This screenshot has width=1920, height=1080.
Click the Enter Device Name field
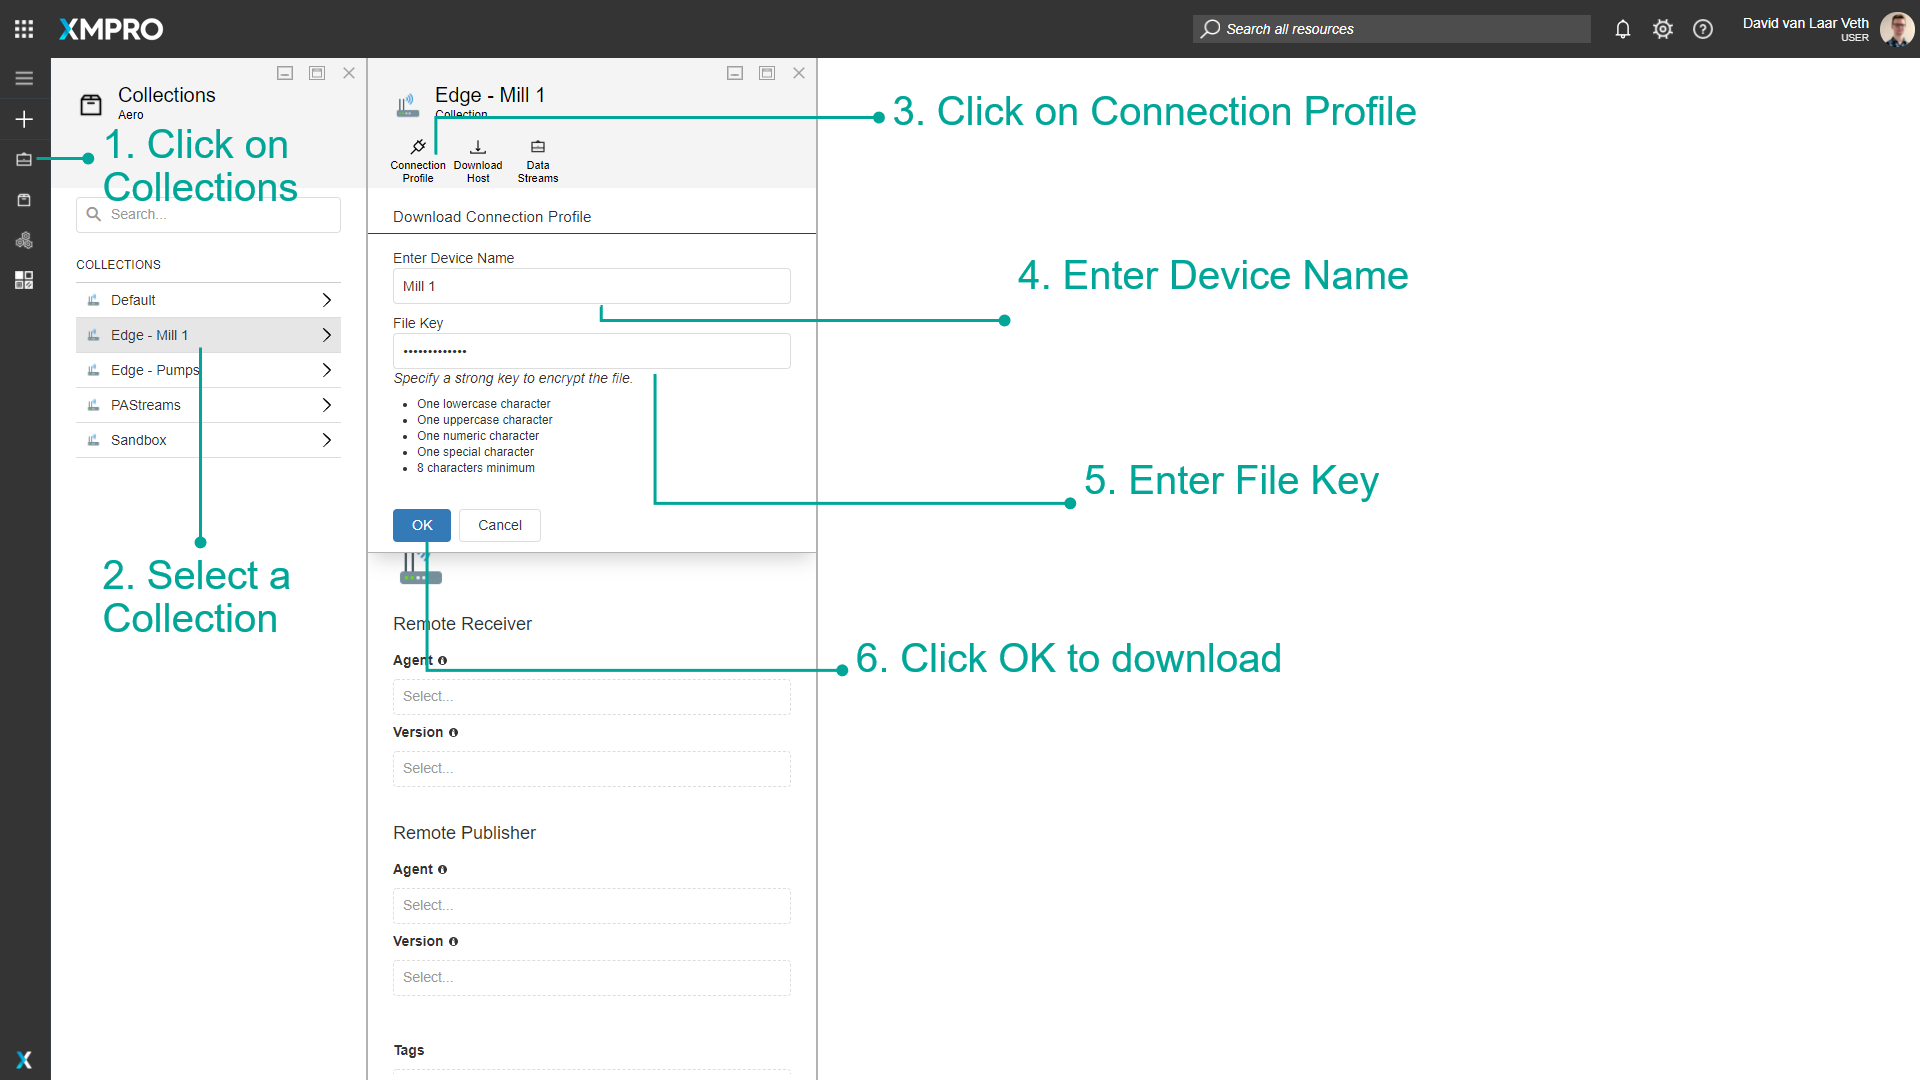click(591, 286)
